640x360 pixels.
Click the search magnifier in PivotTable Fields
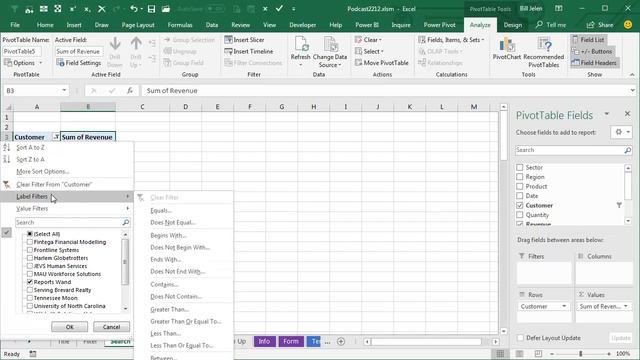[627, 150]
